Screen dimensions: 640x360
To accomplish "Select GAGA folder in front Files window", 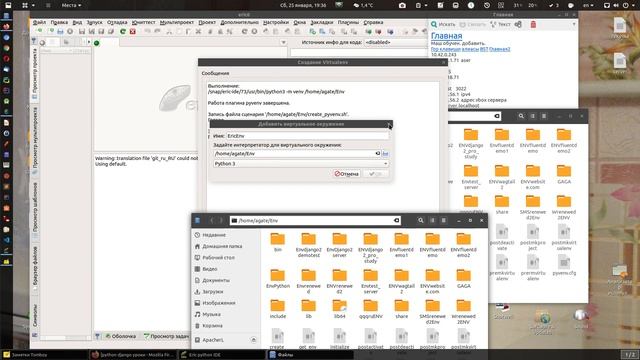I will [464, 279].
